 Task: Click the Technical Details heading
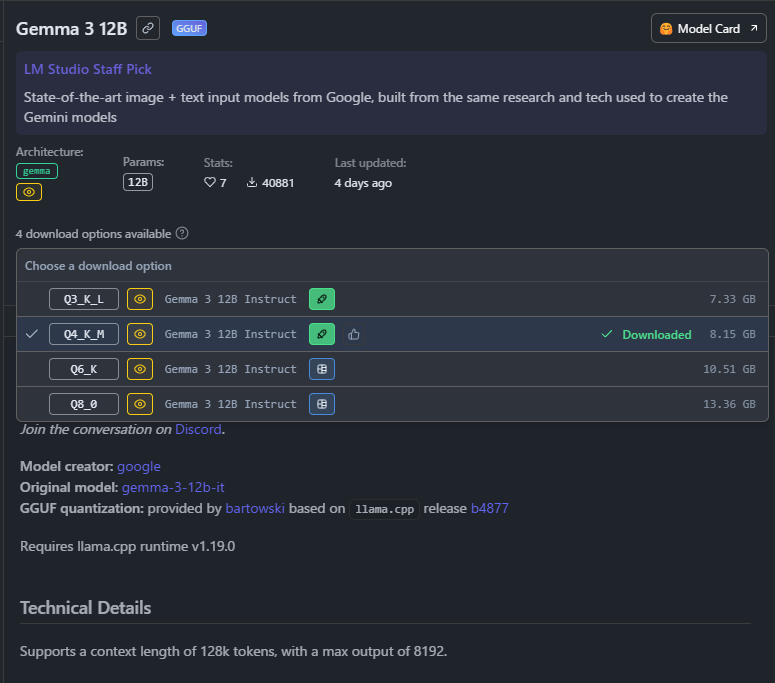click(86, 608)
